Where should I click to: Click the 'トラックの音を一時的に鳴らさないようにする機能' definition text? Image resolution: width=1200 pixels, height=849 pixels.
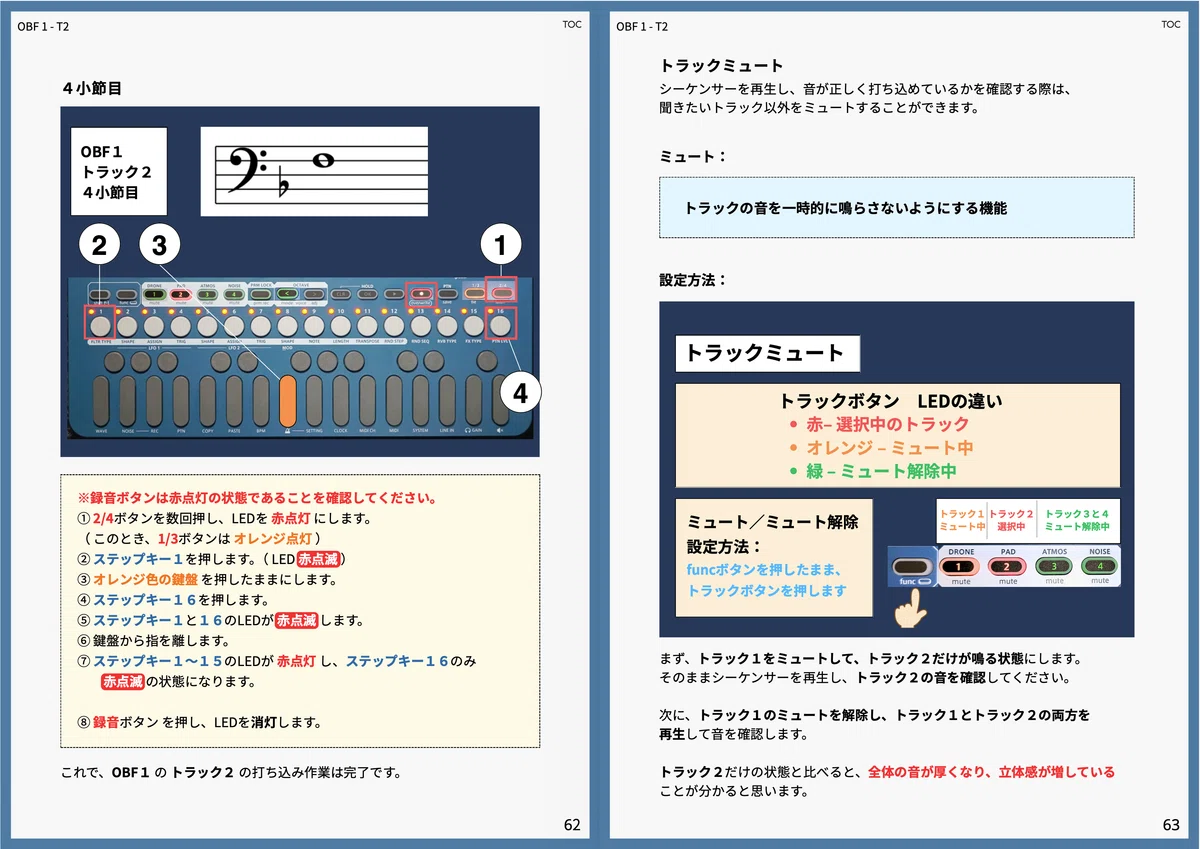[845, 208]
